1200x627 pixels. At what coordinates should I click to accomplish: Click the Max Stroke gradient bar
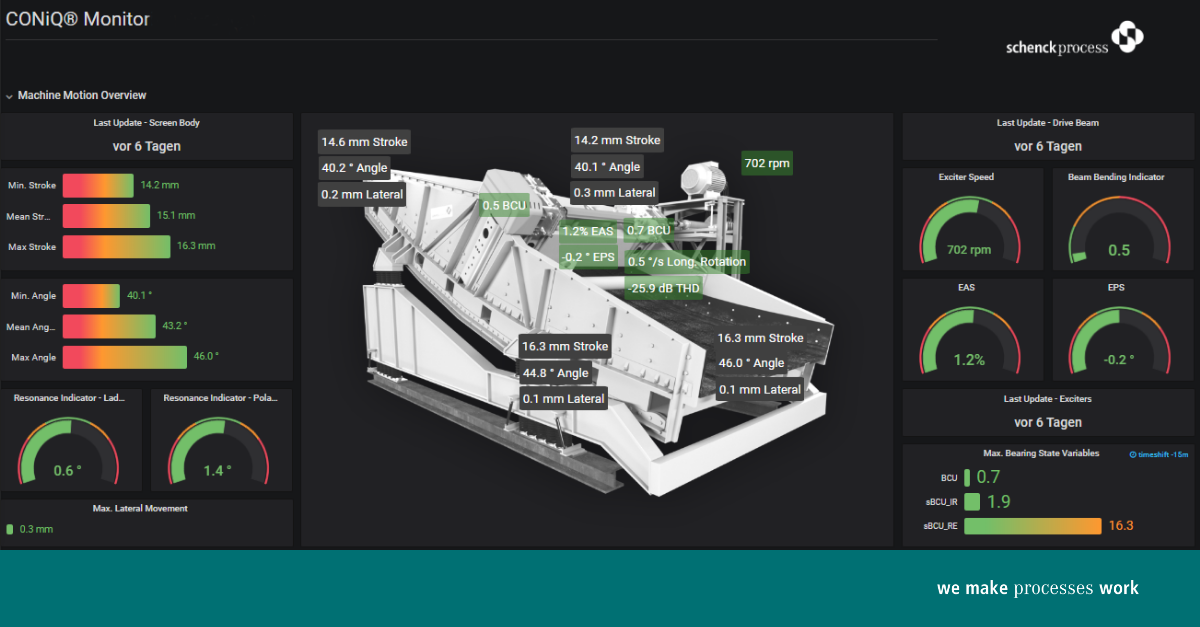point(116,246)
